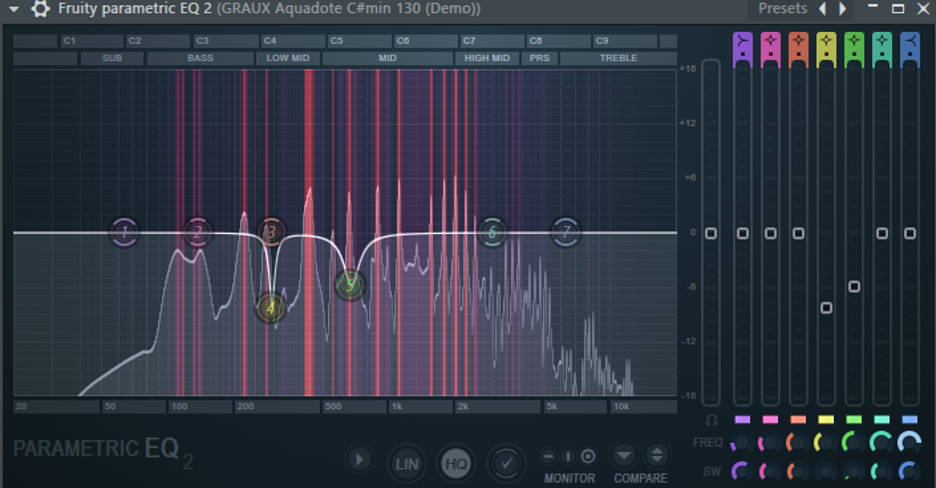Select band 3 node on EQ graph
This screenshot has width=936, height=488.
coord(271,231)
